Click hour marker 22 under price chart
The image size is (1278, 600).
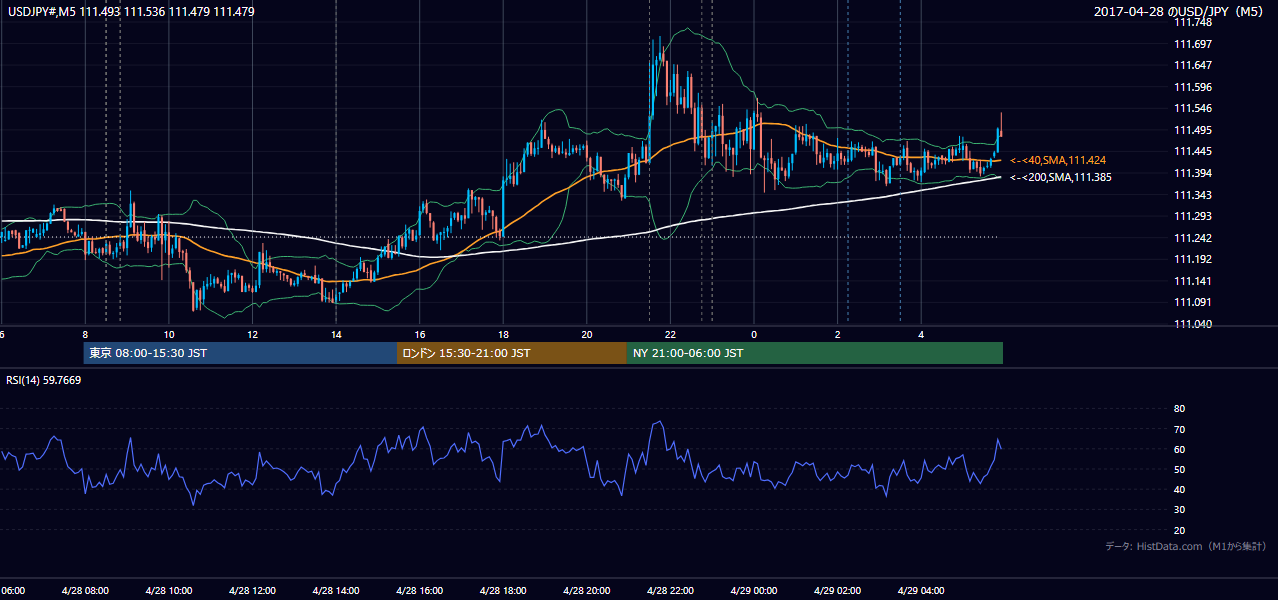[x=670, y=334]
